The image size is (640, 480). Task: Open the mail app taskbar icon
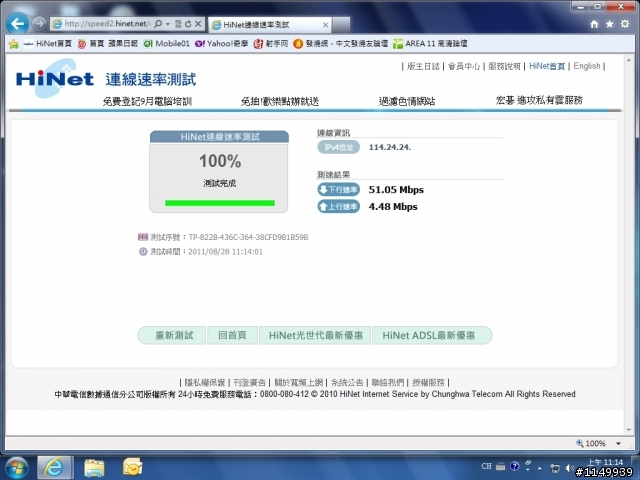pos(133,468)
